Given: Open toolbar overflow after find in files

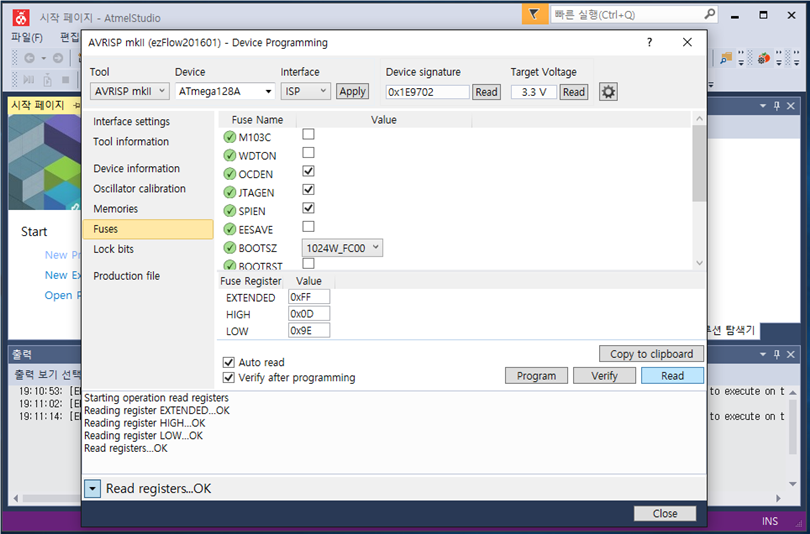Looking at the screenshot, I should click(x=741, y=58).
